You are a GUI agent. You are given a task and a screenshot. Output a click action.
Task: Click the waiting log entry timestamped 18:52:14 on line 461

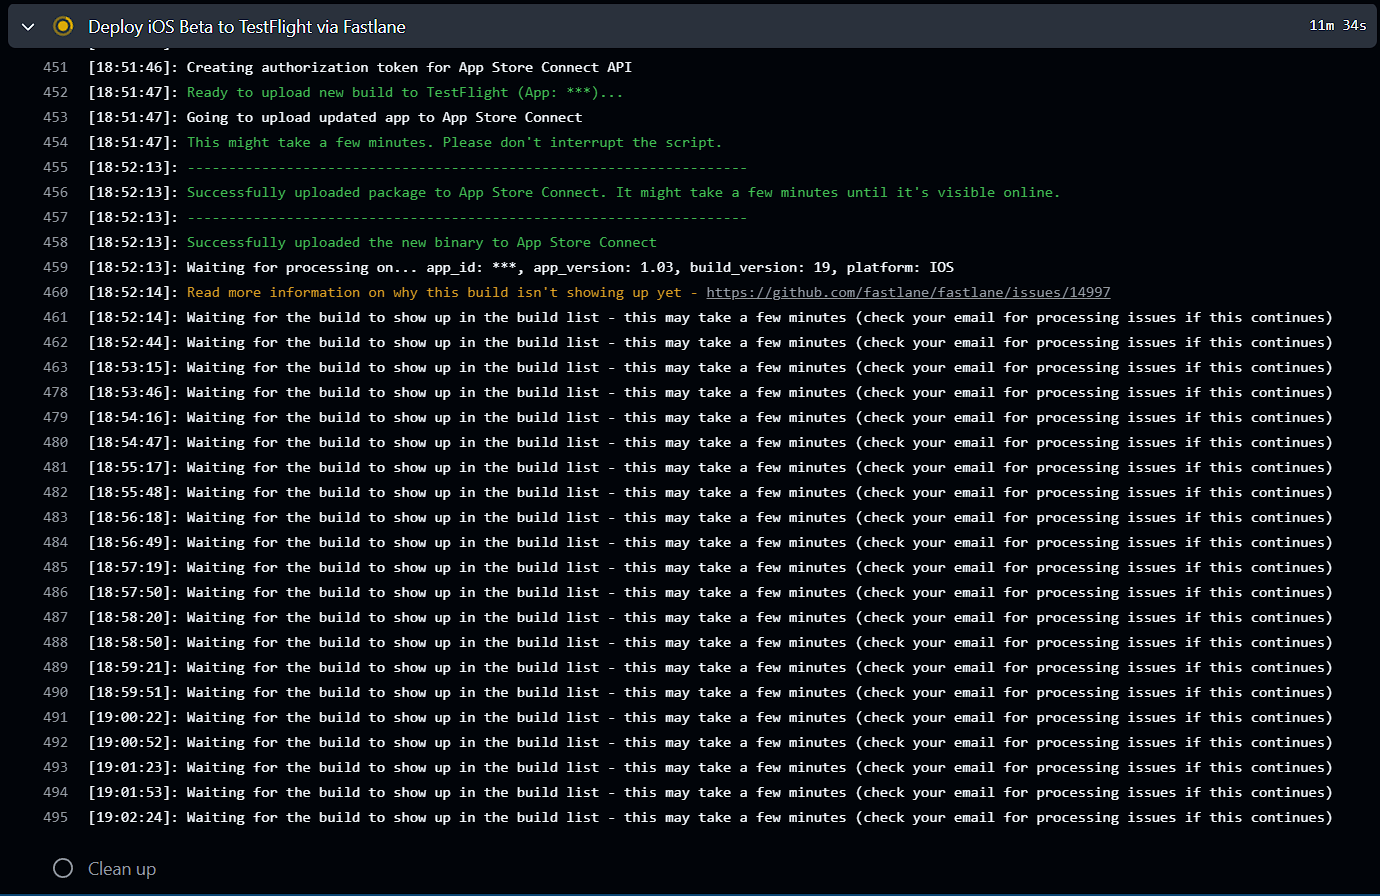710,317
